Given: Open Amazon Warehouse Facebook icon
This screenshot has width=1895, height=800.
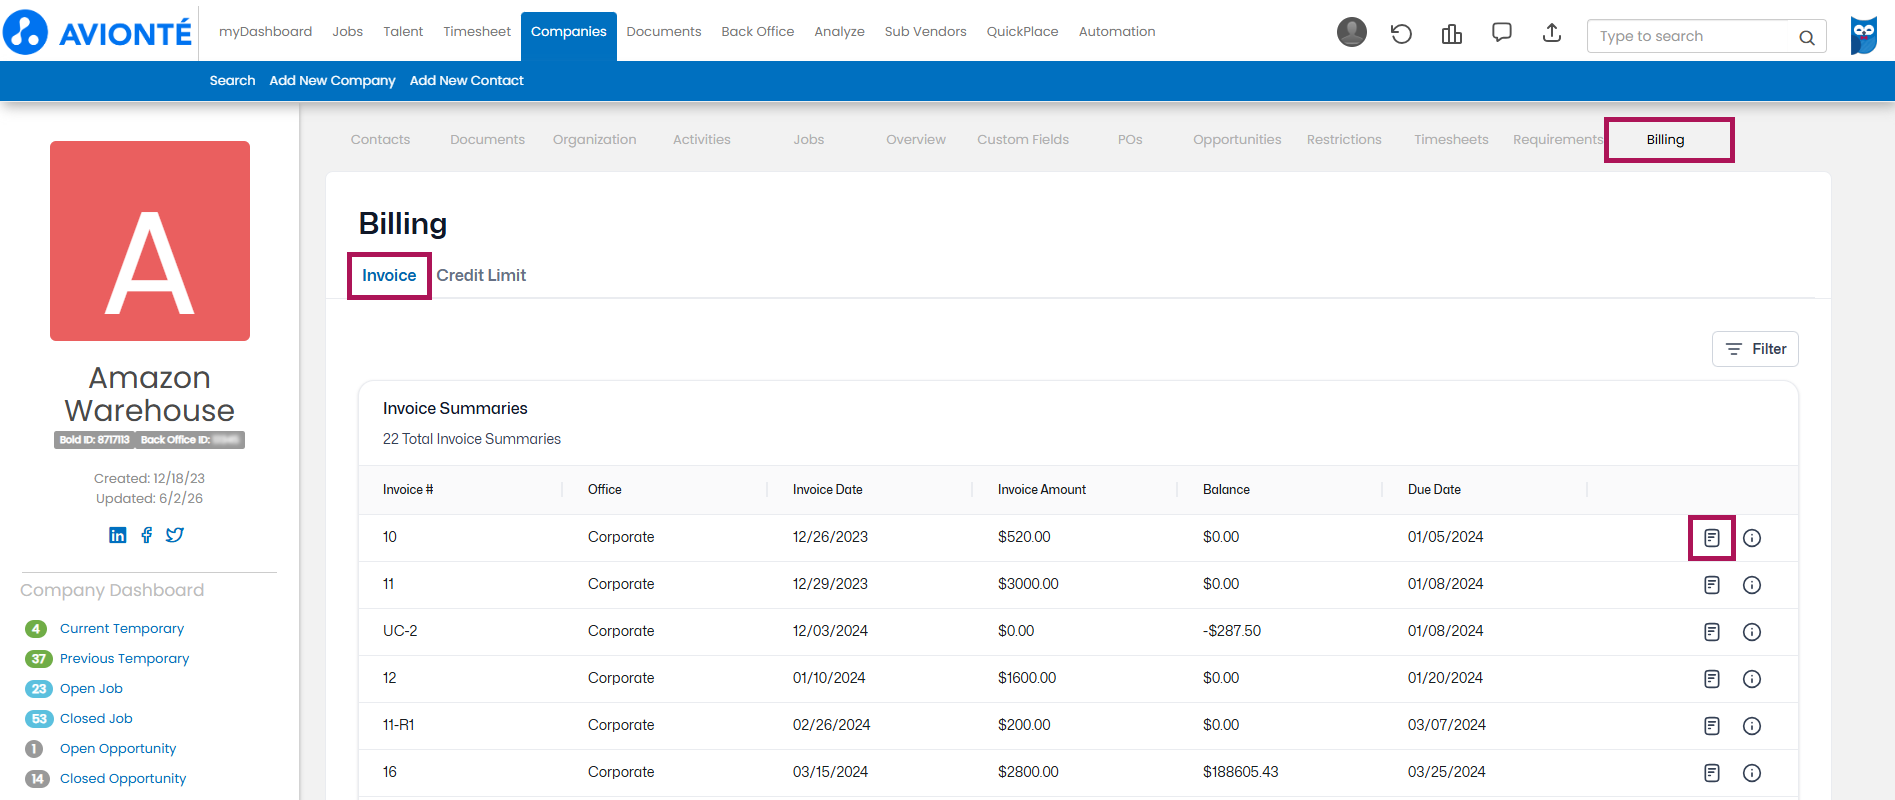Looking at the screenshot, I should click(x=147, y=535).
